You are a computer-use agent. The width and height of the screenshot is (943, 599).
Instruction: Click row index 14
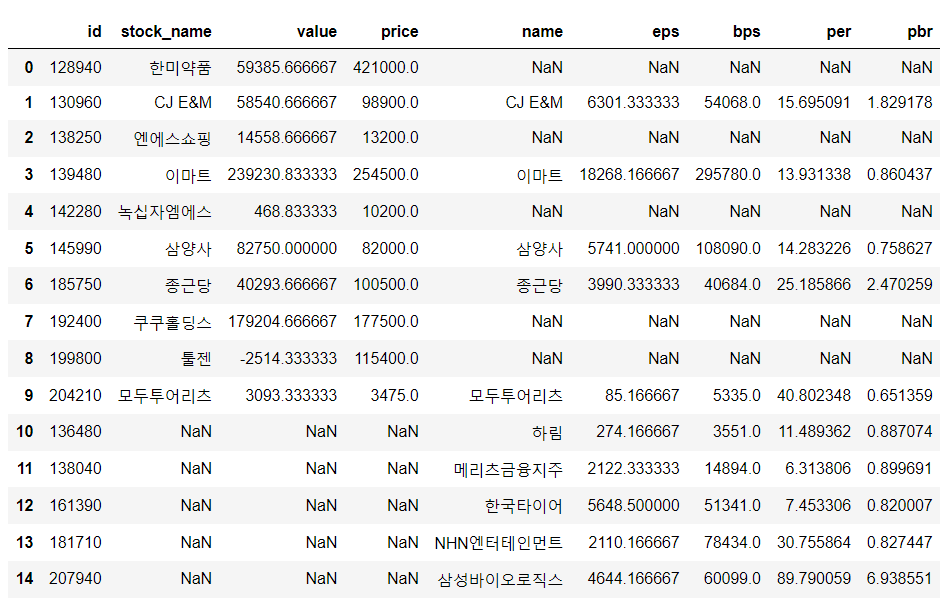(25, 579)
